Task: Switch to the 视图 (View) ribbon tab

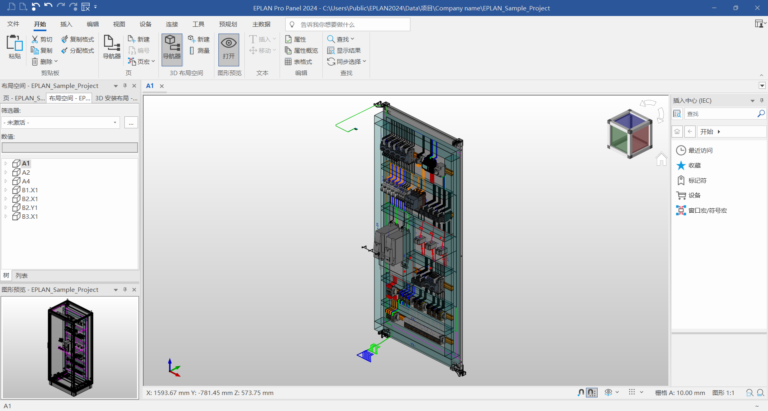Action: tap(119, 24)
